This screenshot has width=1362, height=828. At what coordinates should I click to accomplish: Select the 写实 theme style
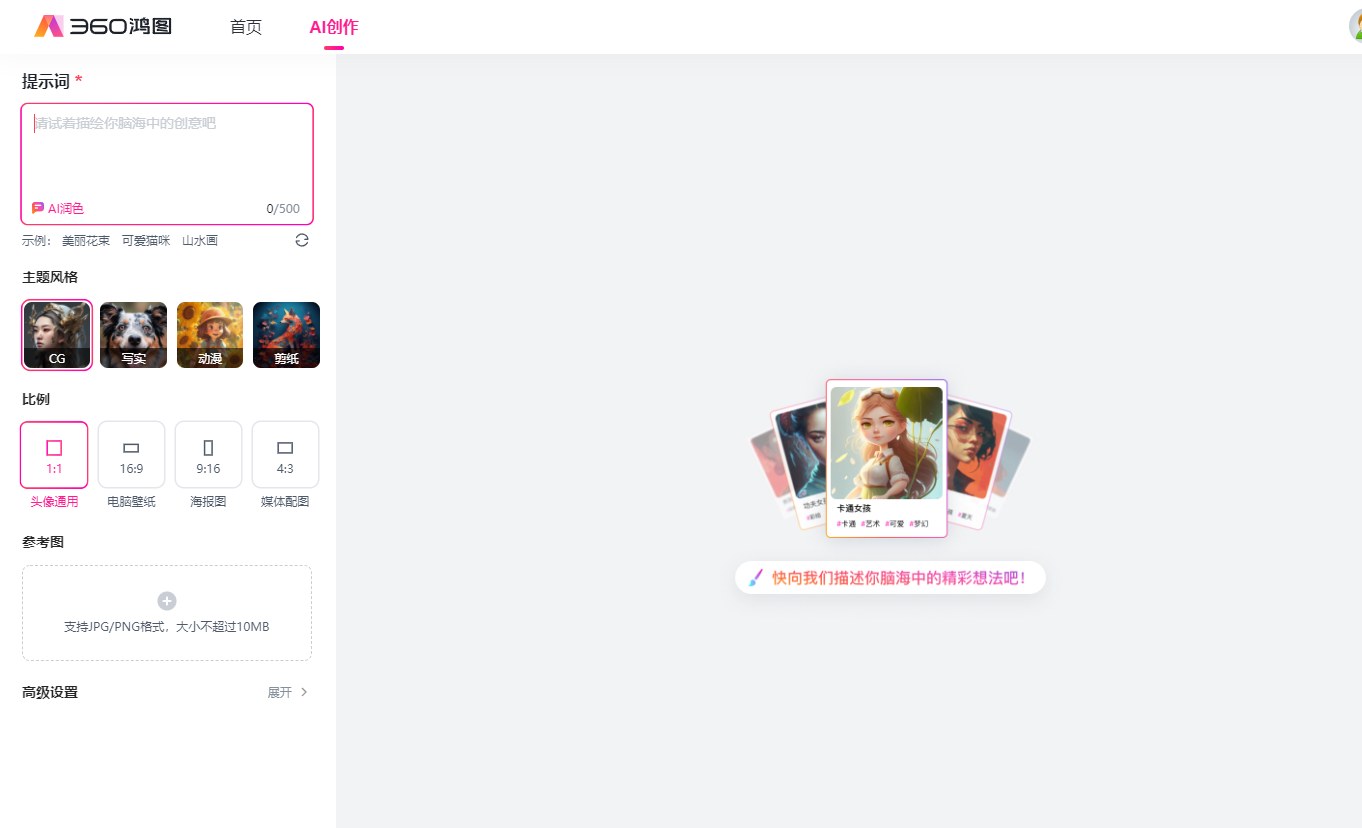click(x=133, y=335)
